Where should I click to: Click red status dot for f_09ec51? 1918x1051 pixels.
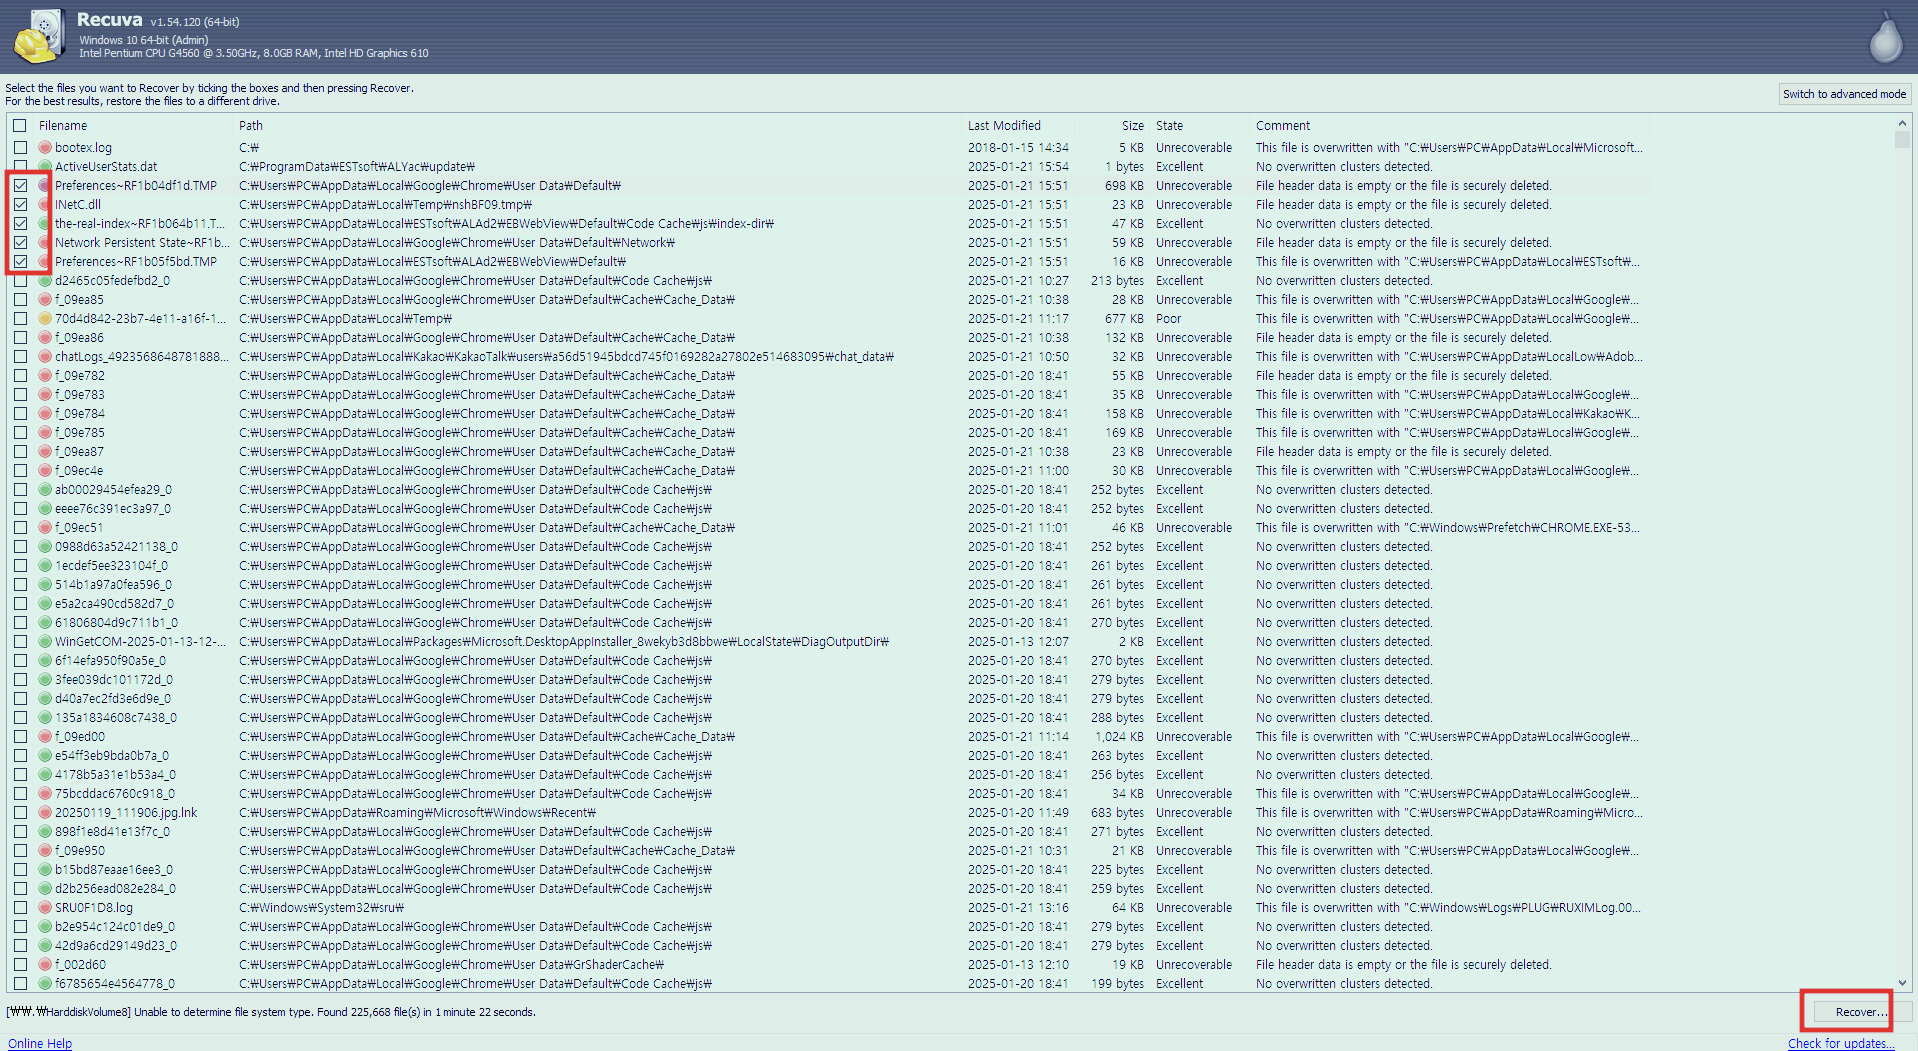coord(45,528)
